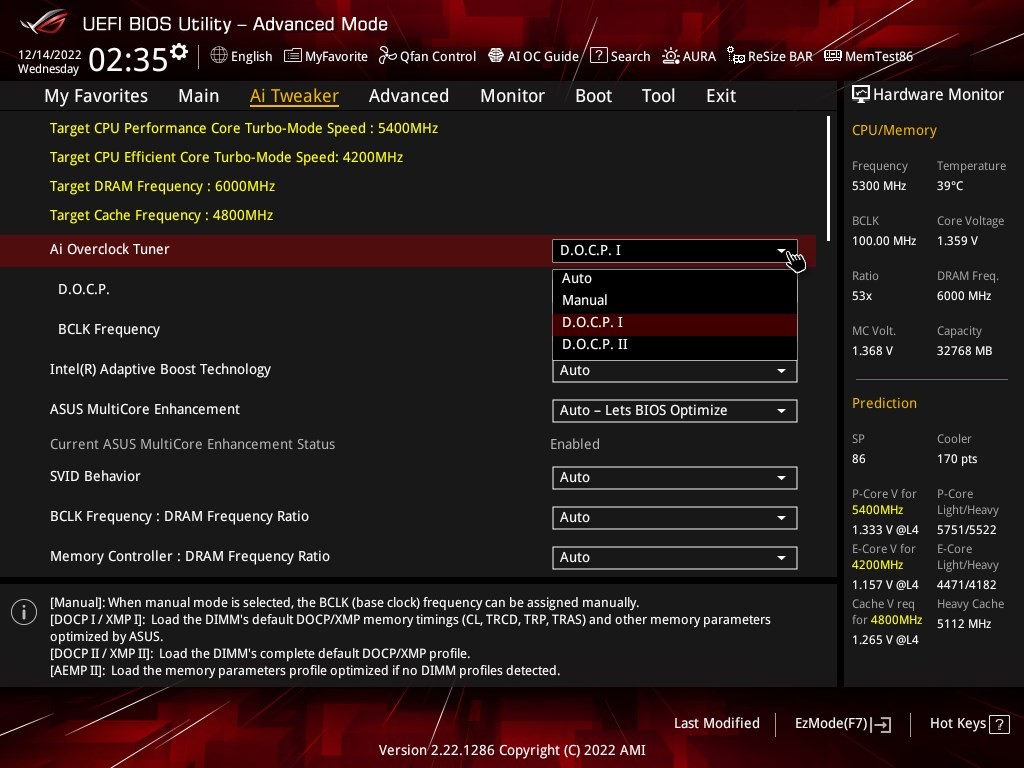This screenshot has width=1024, height=768.
Task: Click the Hardware Monitor panel icon
Action: [x=861, y=94]
